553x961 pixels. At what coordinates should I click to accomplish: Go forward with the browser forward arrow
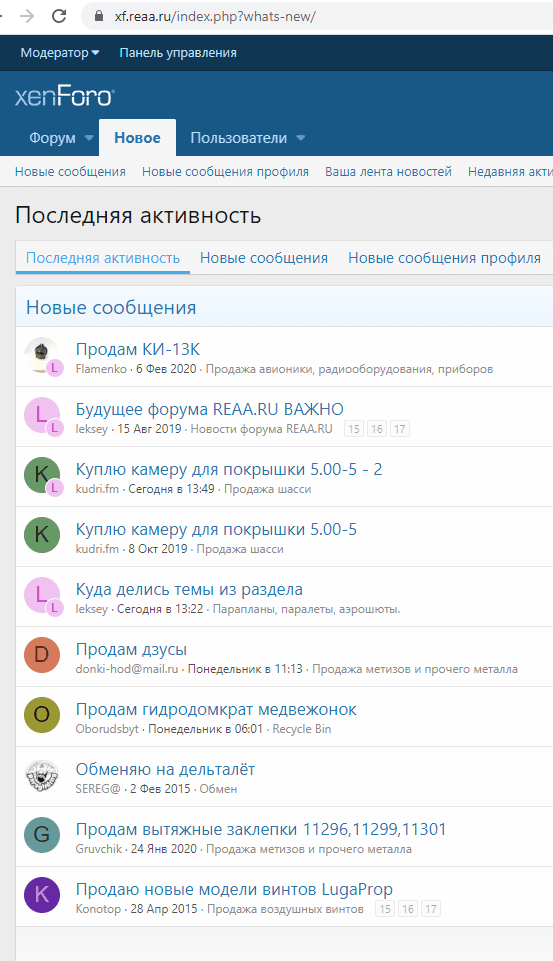coord(27,16)
